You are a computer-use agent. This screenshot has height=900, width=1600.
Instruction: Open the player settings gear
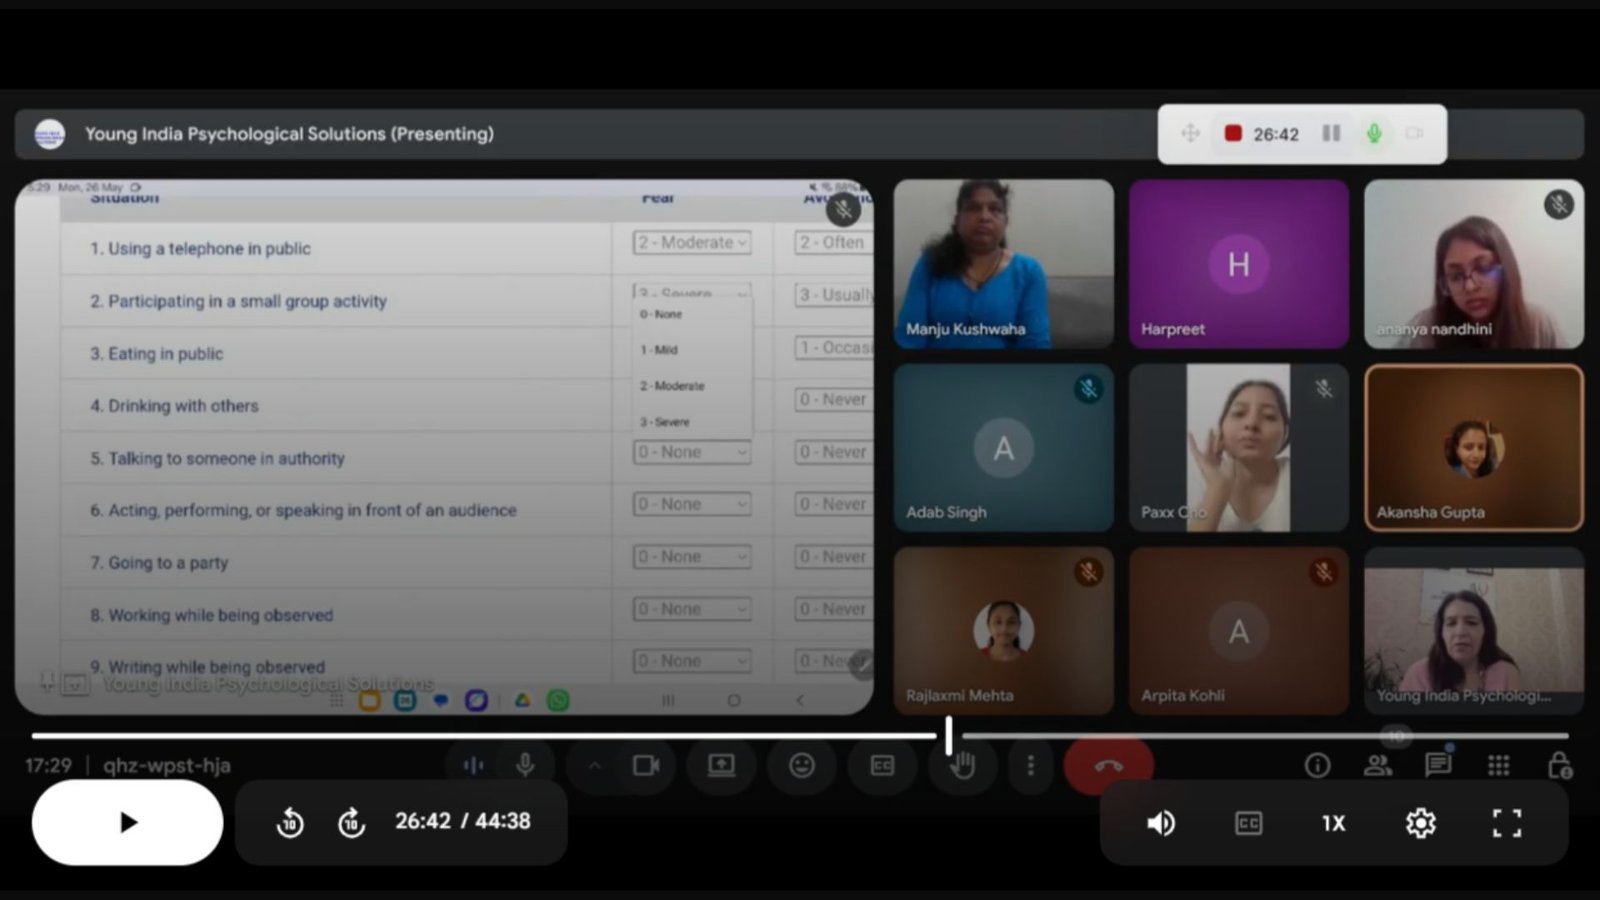[1420, 823]
